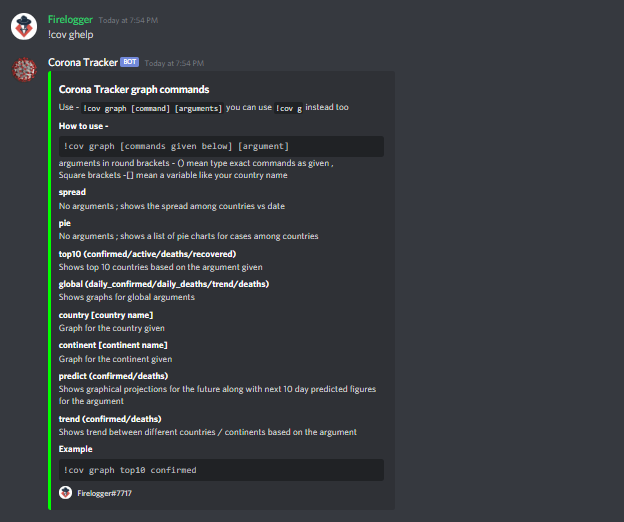Click the 'pie' command heading
624x522 pixels.
coord(65,223)
